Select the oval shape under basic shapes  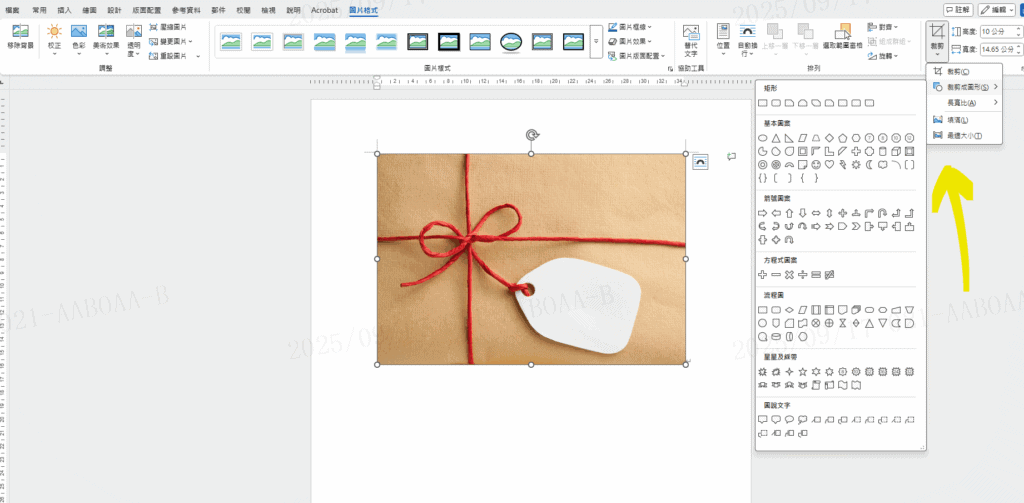763,137
